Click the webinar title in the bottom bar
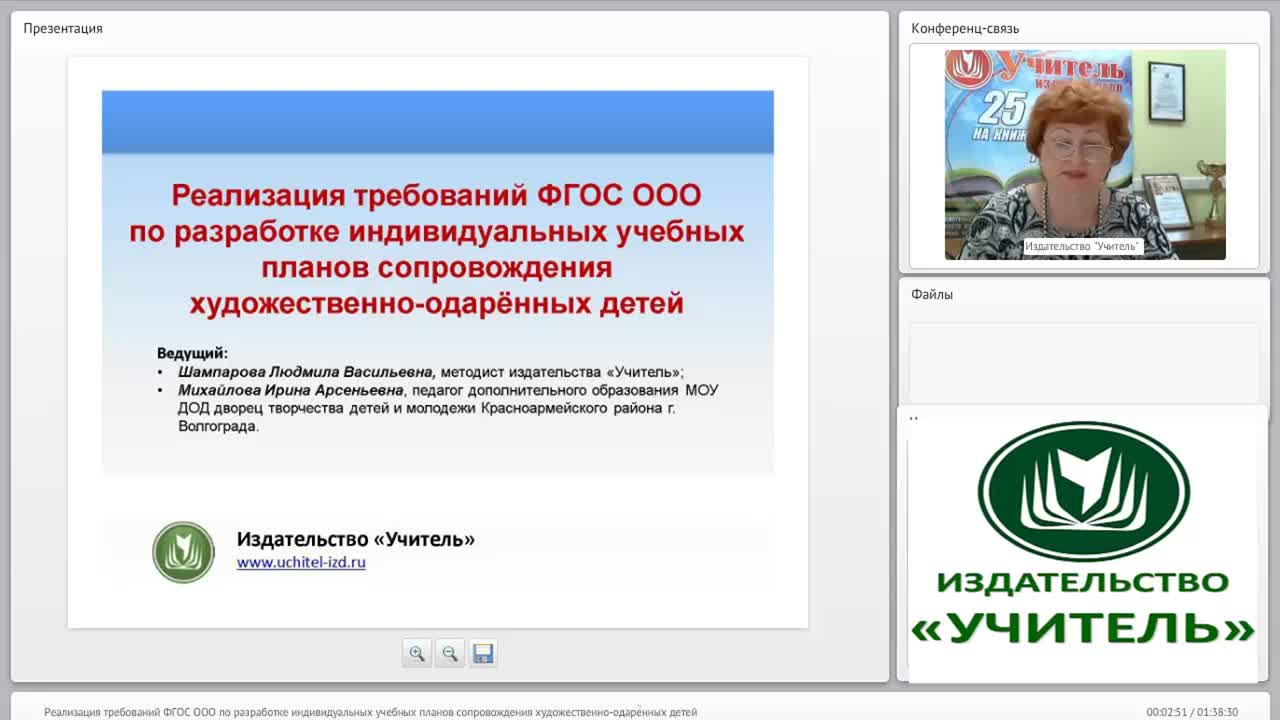1280x720 pixels. coord(370,712)
